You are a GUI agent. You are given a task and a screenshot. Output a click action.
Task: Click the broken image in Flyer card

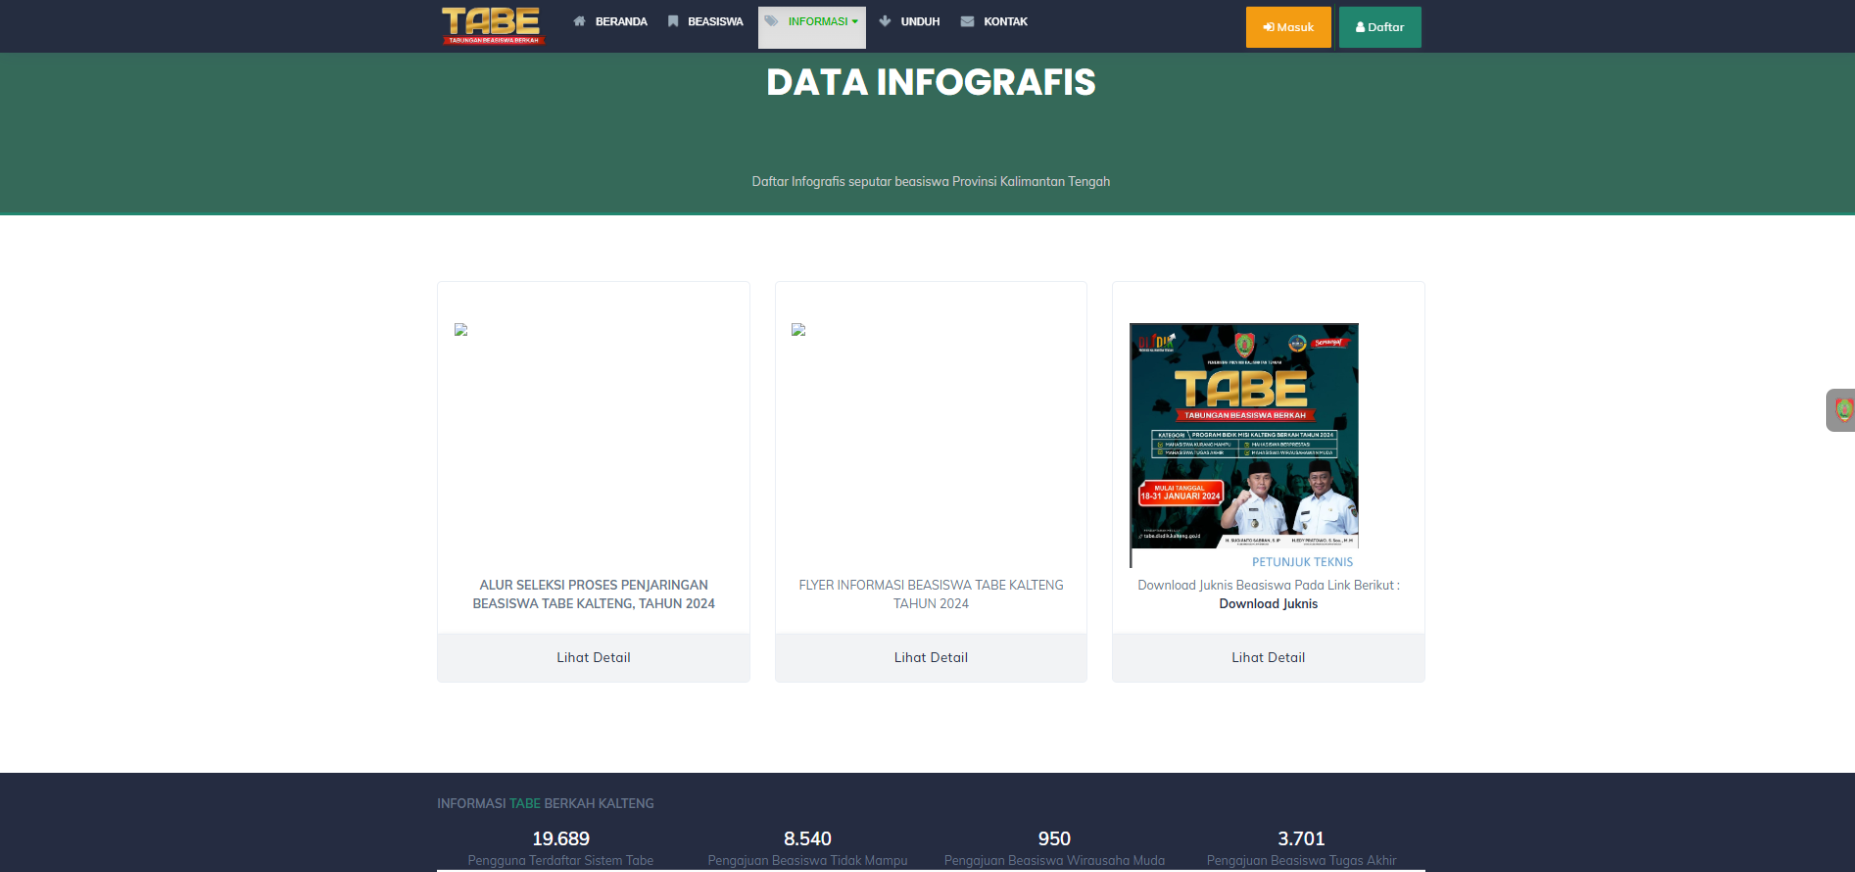(798, 330)
